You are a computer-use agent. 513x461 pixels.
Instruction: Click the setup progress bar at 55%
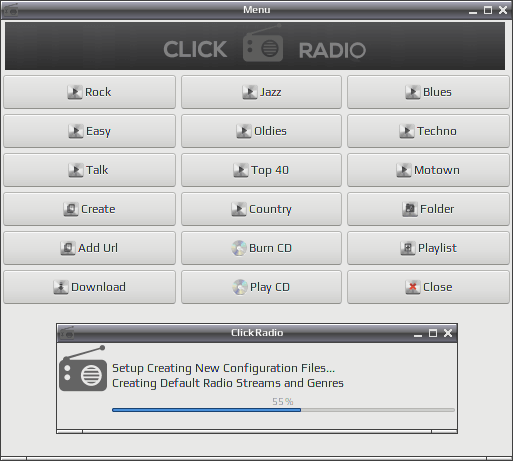click(283, 410)
